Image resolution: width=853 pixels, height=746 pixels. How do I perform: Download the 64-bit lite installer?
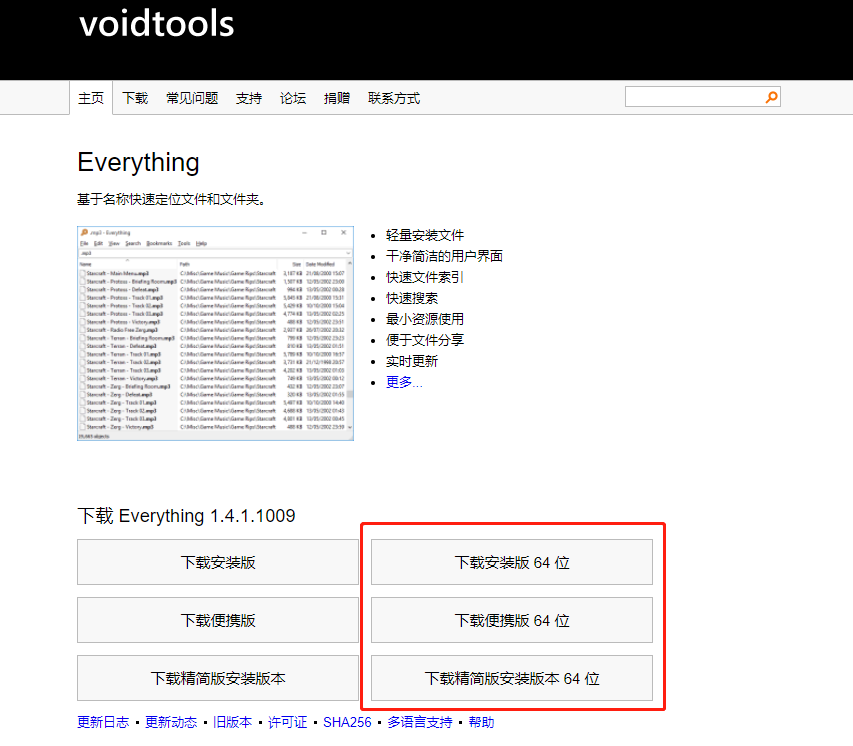tap(511, 678)
